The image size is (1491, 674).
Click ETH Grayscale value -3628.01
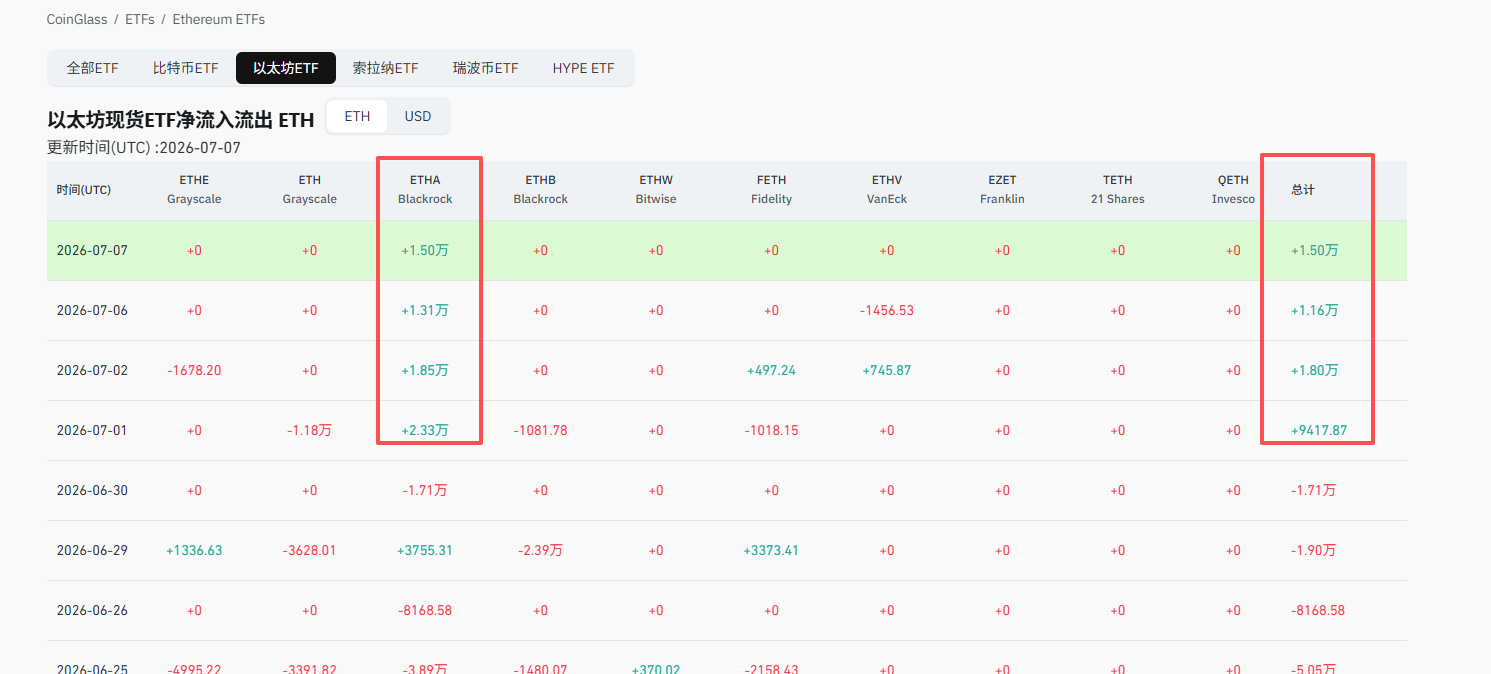tap(310, 550)
